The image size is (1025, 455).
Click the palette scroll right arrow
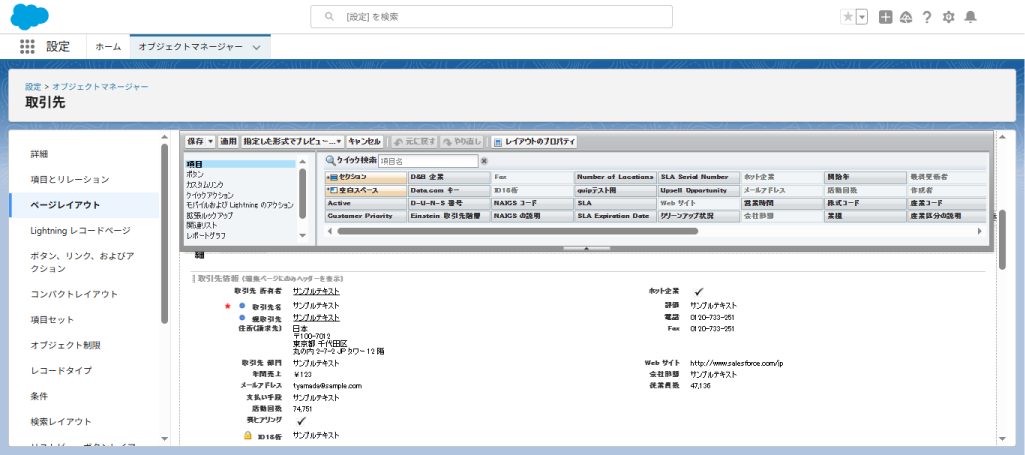pyautogui.click(x=979, y=231)
